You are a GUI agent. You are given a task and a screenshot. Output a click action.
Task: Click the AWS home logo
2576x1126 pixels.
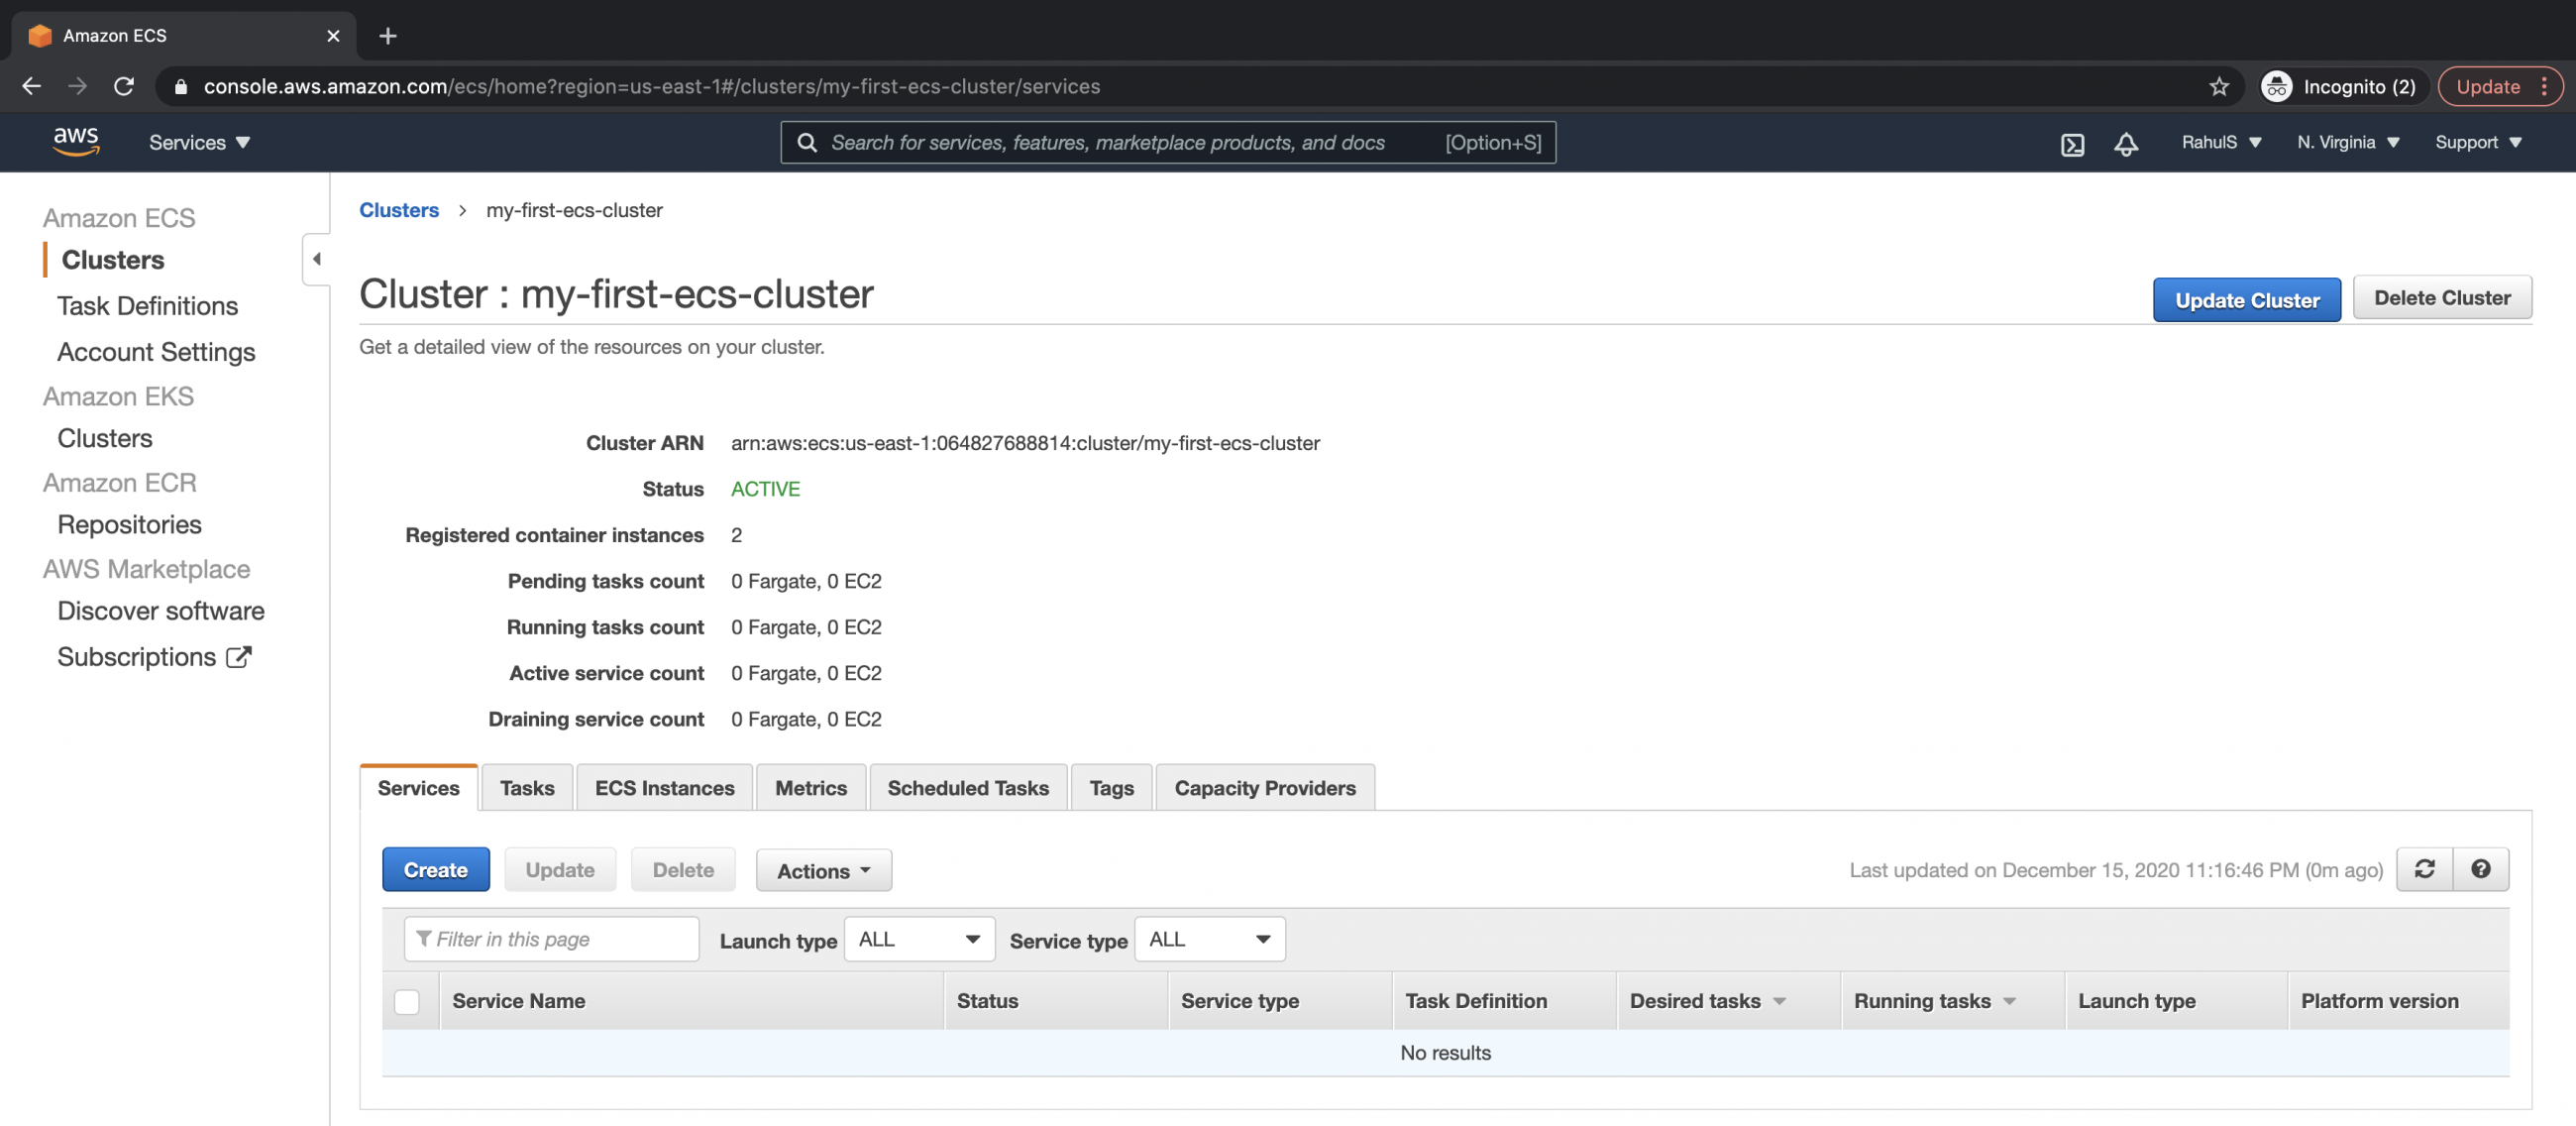tap(76, 142)
